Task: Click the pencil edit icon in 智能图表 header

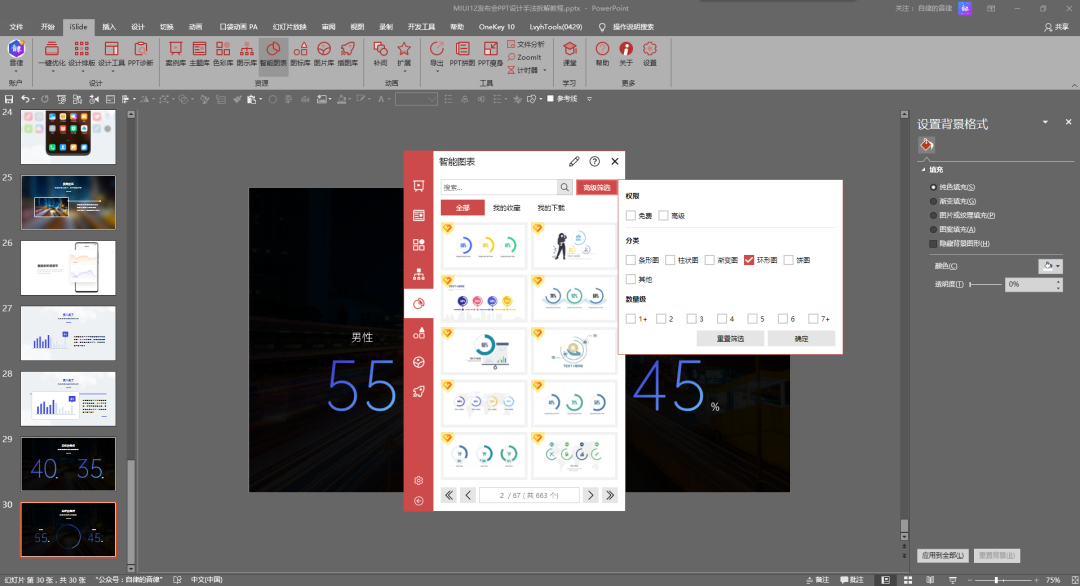Action: point(574,161)
